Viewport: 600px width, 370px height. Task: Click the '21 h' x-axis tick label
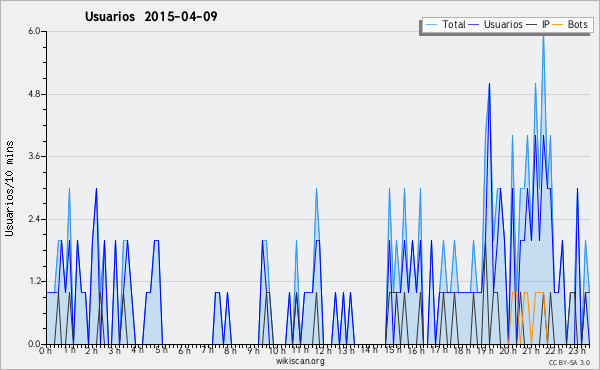[531, 350]
